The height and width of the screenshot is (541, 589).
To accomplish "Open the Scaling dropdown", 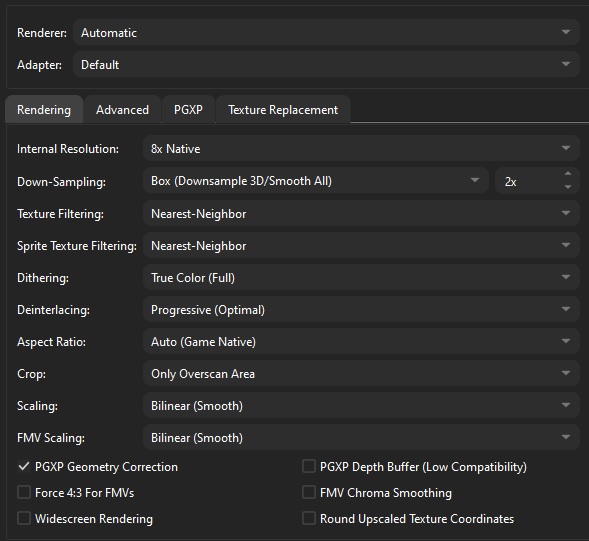I will pos(361,405).
